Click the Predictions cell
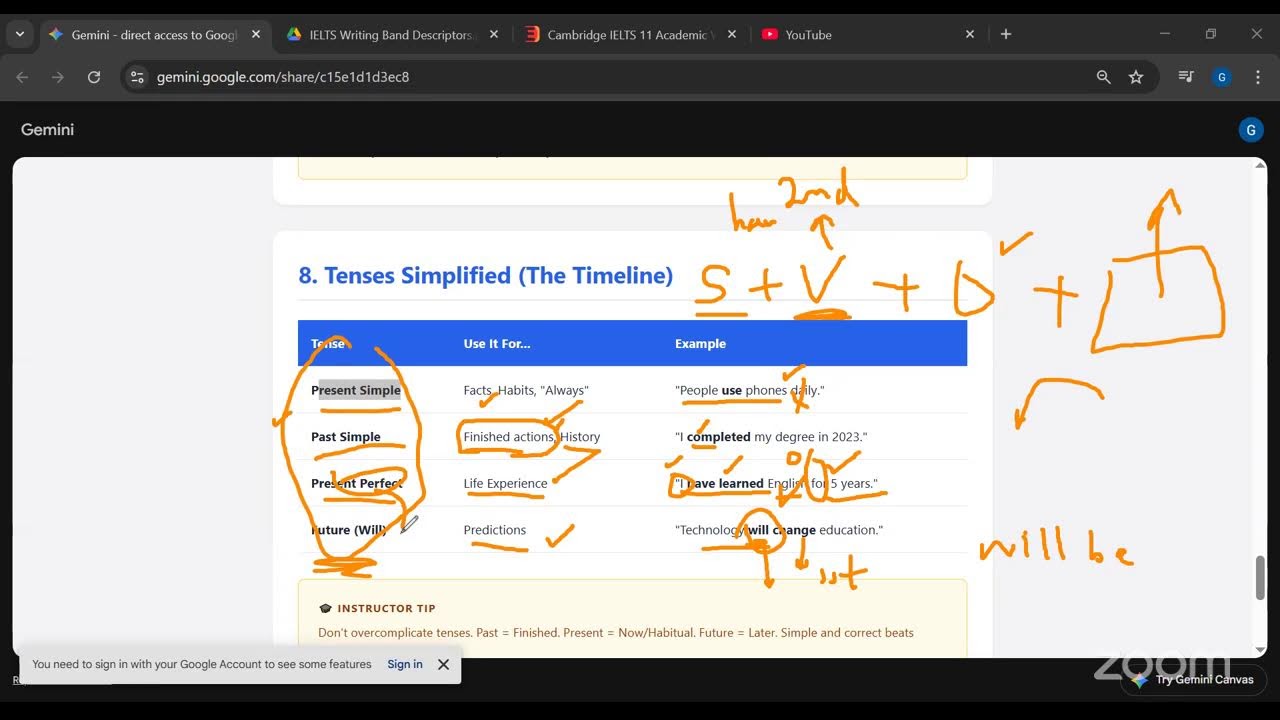 (x=494, y=530)
